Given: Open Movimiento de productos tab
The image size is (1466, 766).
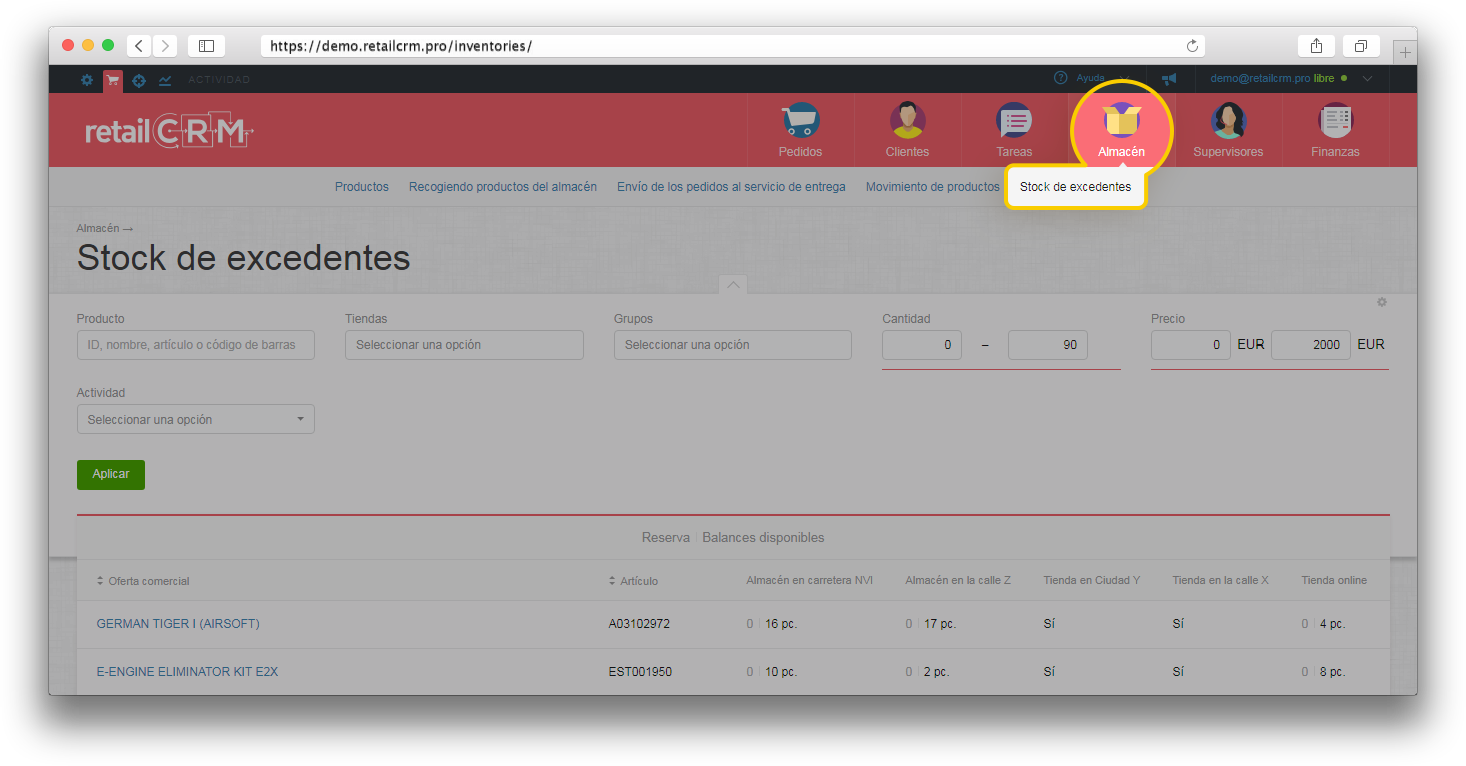Looking at the screenshot, I should [933, 187].
